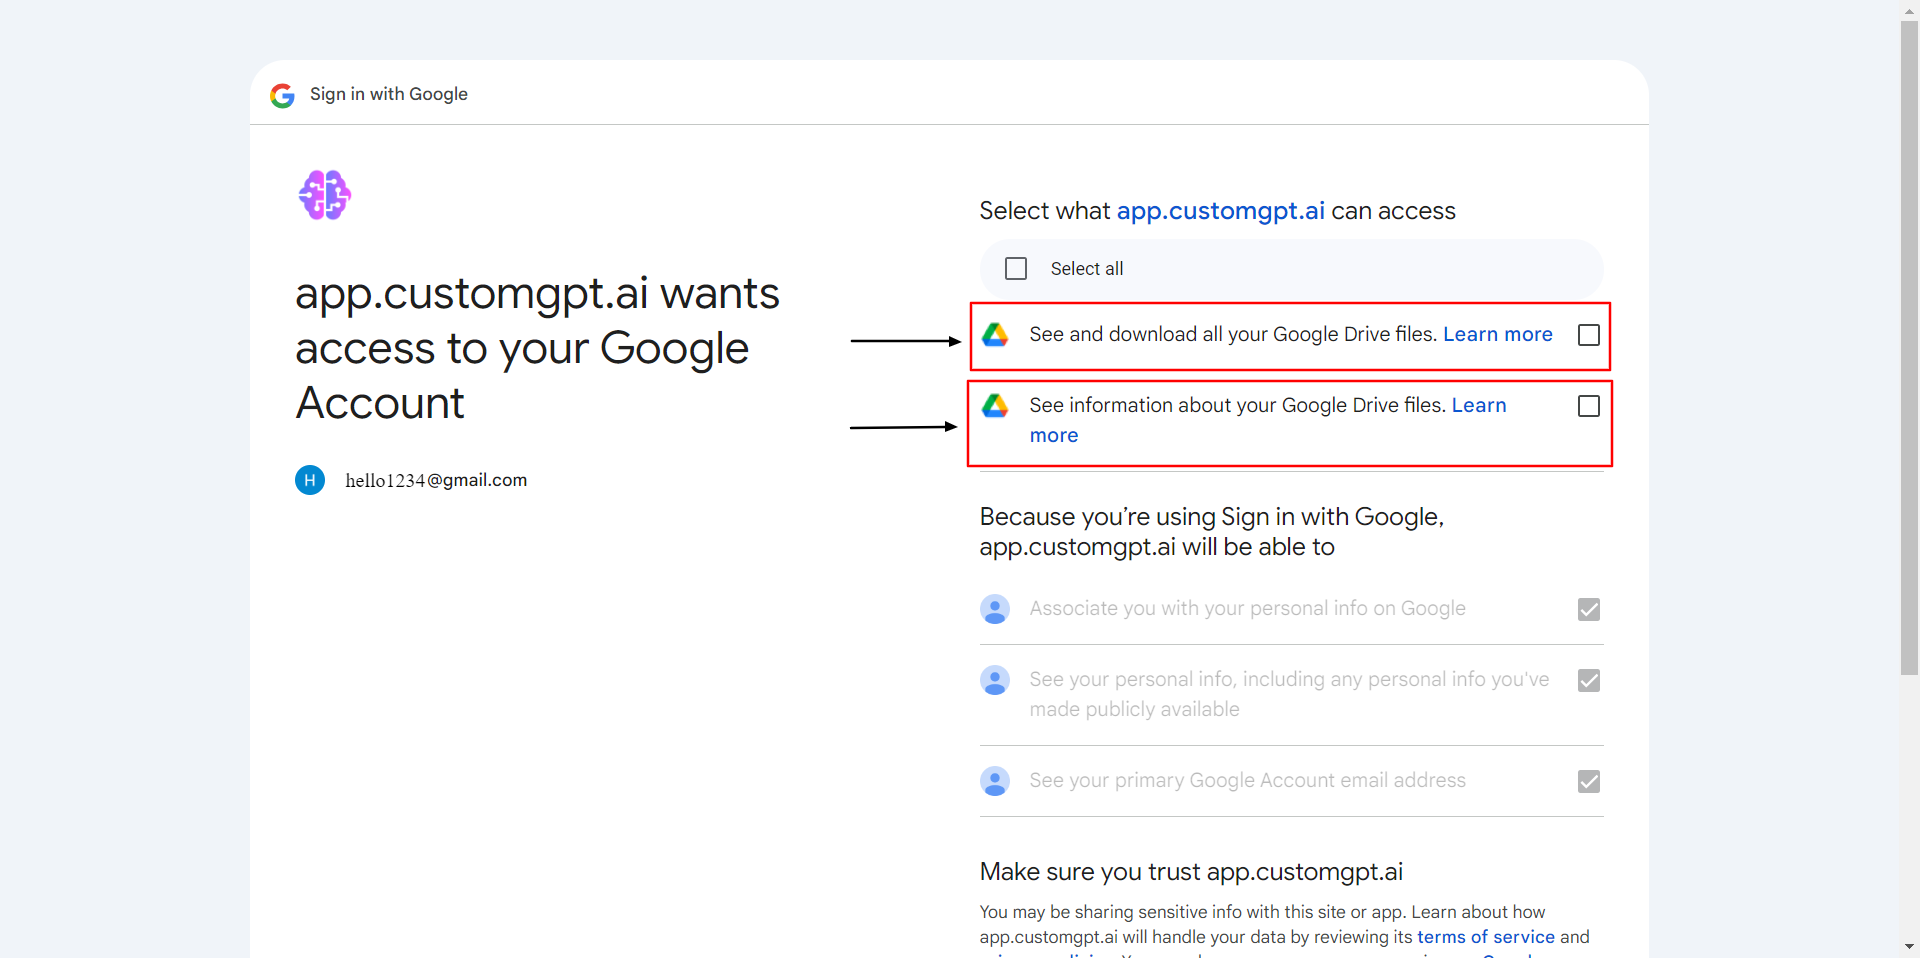Click the 'Sign in with Google' header text
This screenshot has height=958, width=1920.
click(389, 94)
